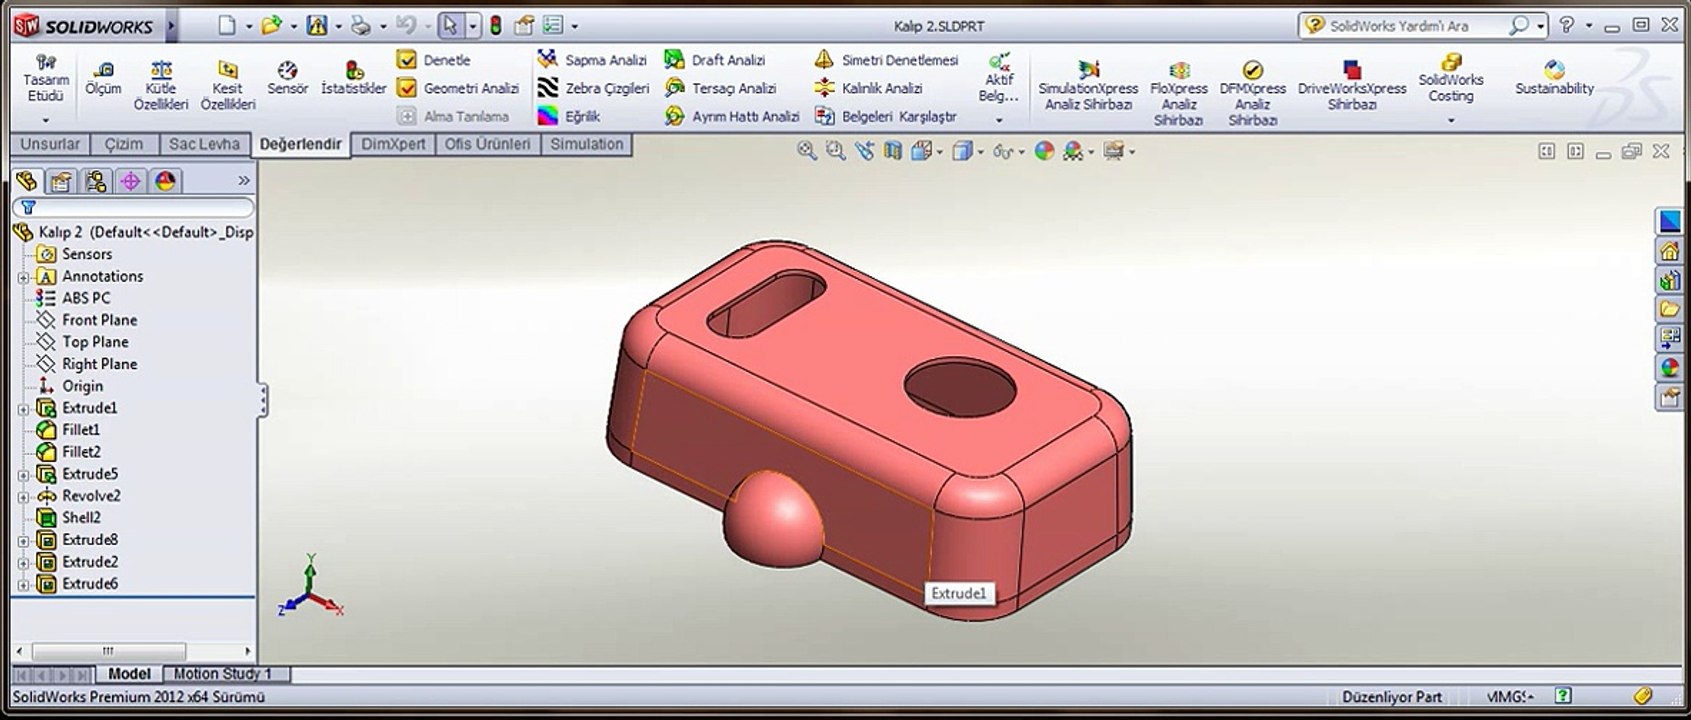Run Kalınlık Analizi thickness analysis
Image resolution: width=1691 pixels, height=720 pixels.
click(868, 88)
